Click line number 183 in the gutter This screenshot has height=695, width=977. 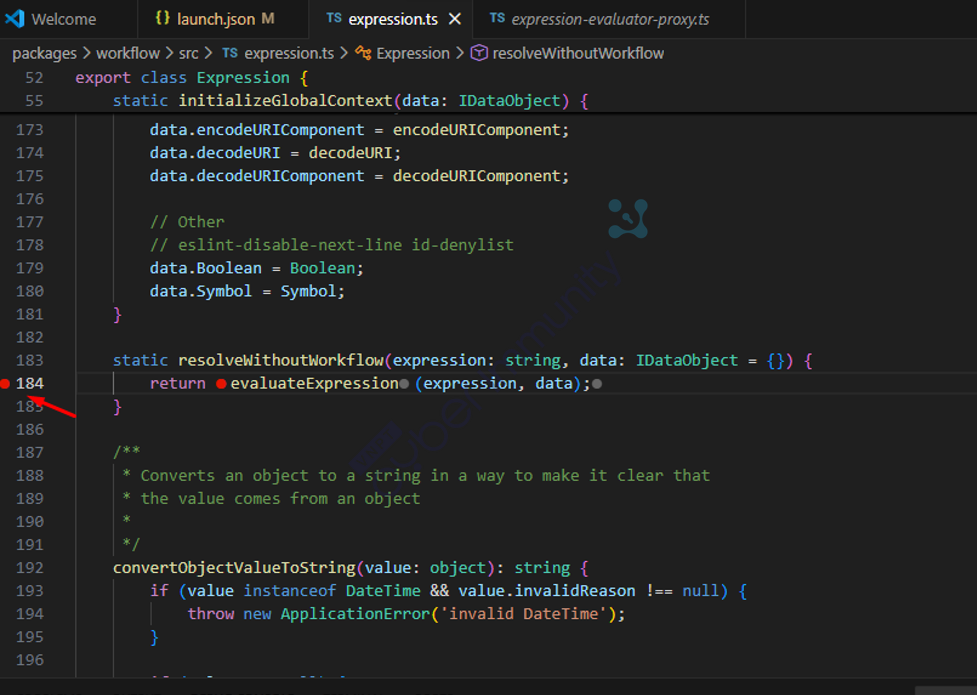point(30,361)
